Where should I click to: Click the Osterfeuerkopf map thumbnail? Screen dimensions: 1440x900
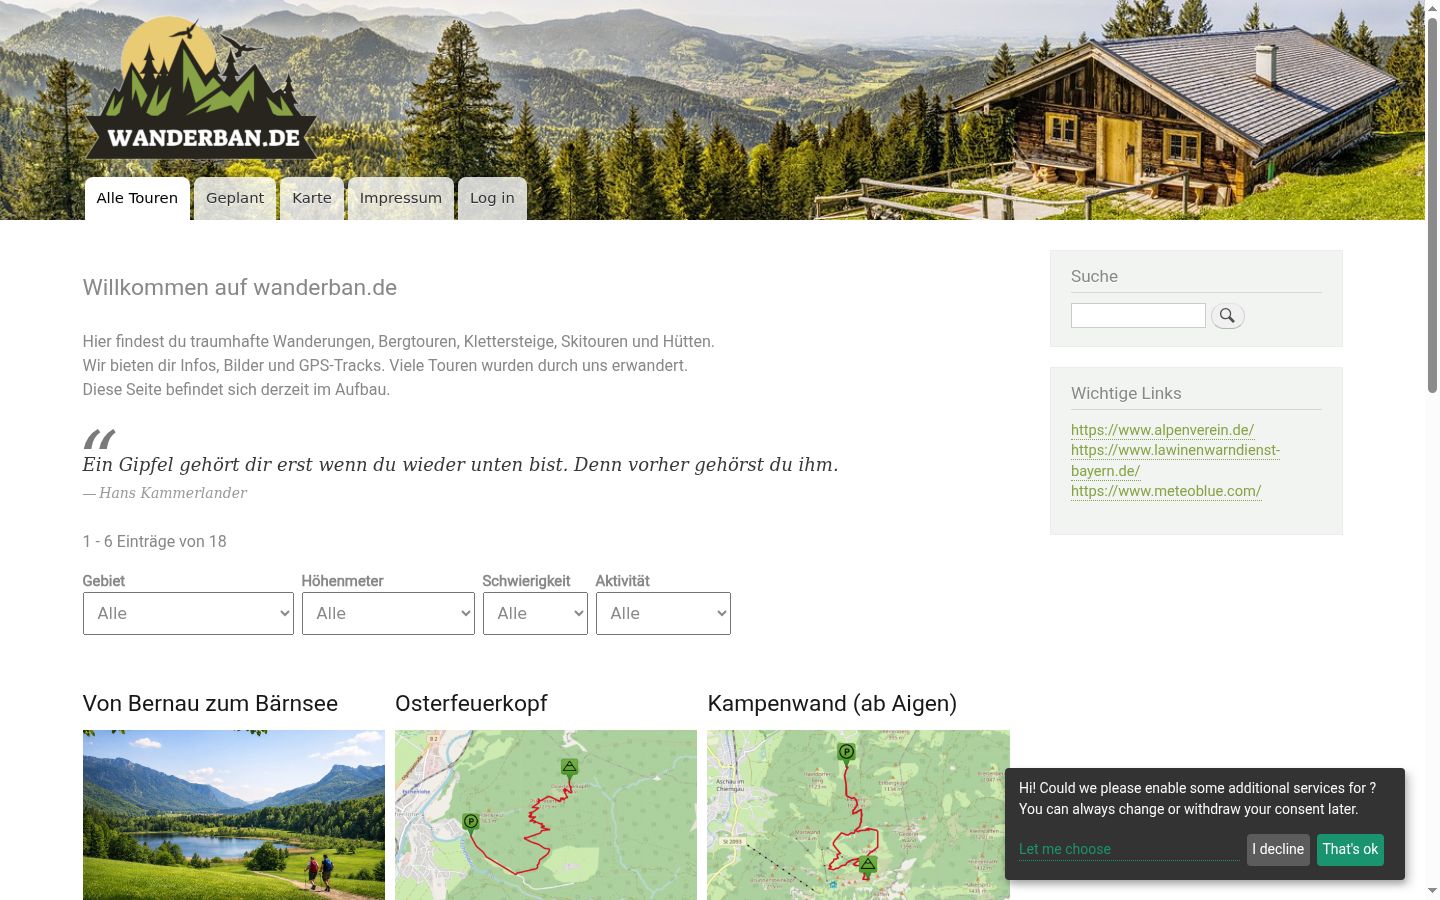(546, 815)
